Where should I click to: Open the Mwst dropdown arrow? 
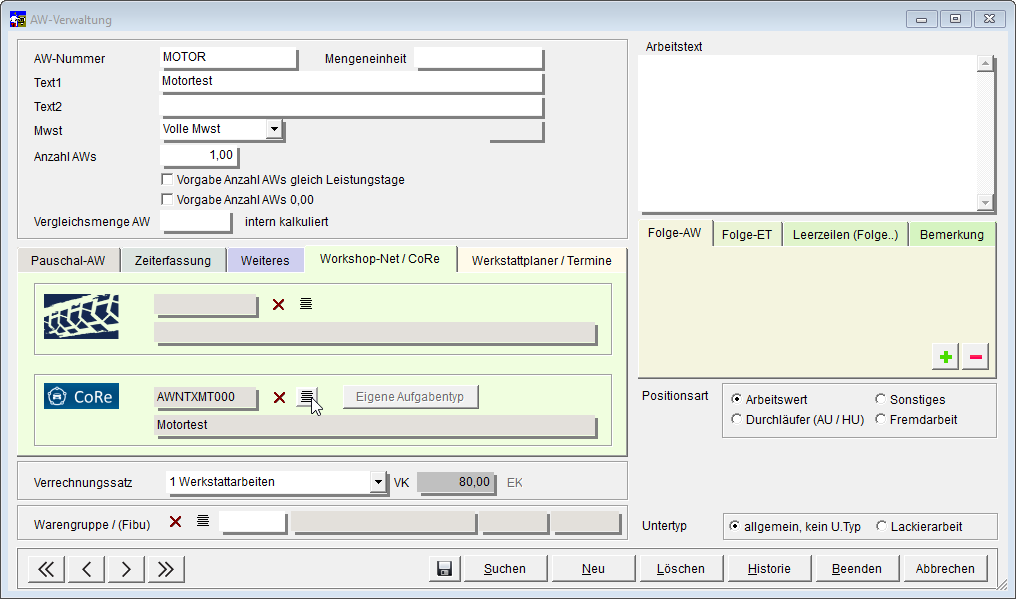click(x=274, y=129)
